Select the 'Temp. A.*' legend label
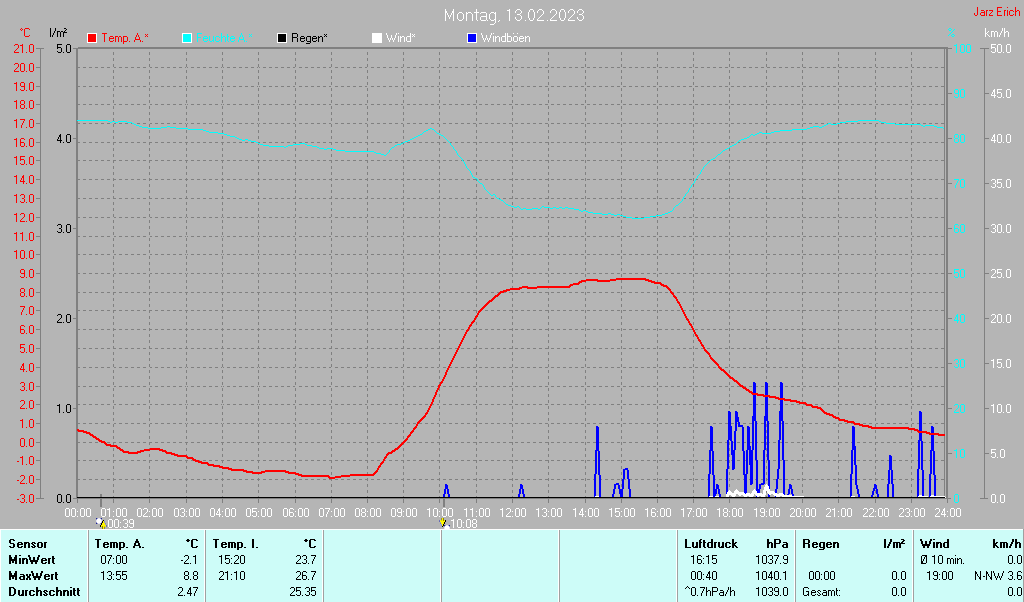Image resolution: width=1024 pixels, height=602 pixels. pyautogui.click(x=125, y=39)
